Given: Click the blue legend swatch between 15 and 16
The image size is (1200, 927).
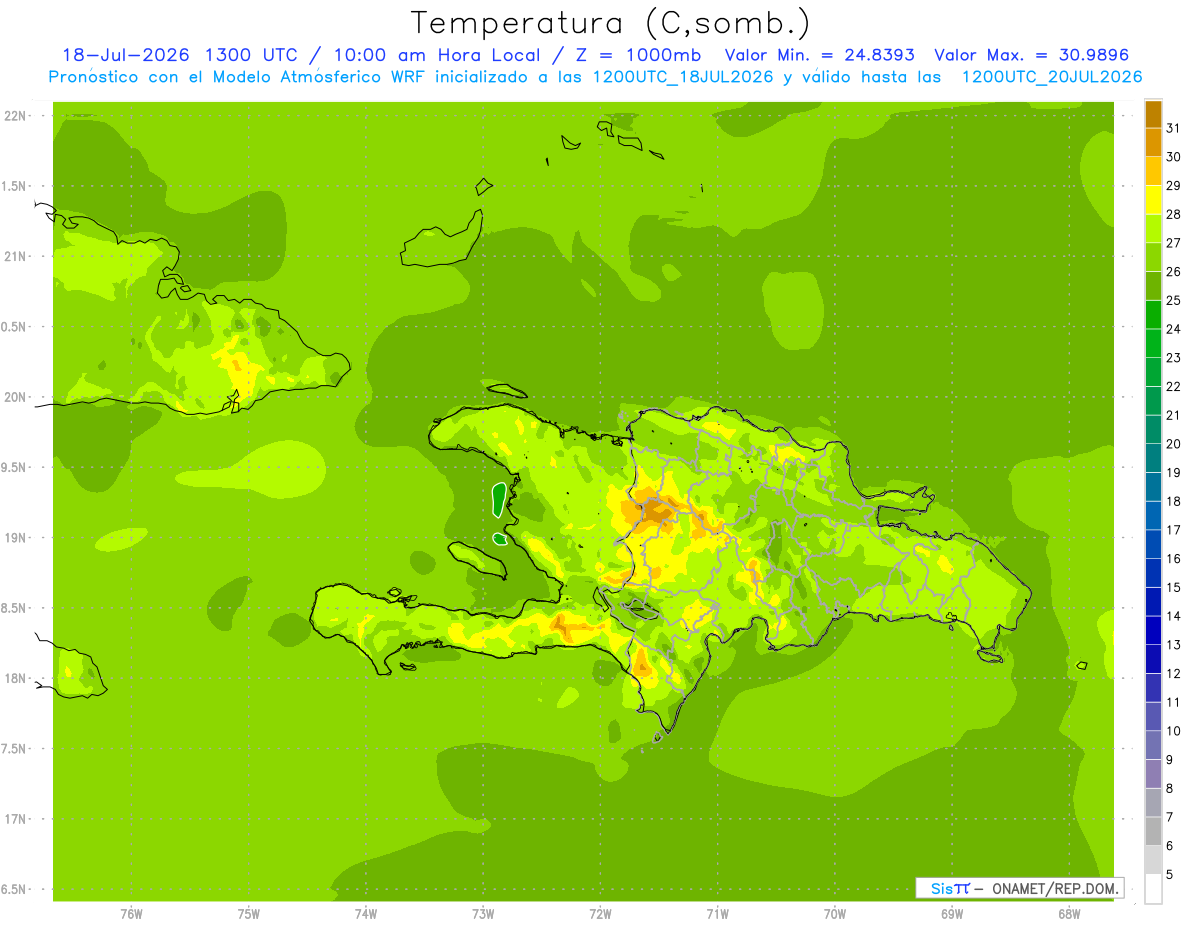Looking at the screenshot, I should 1153,573.
